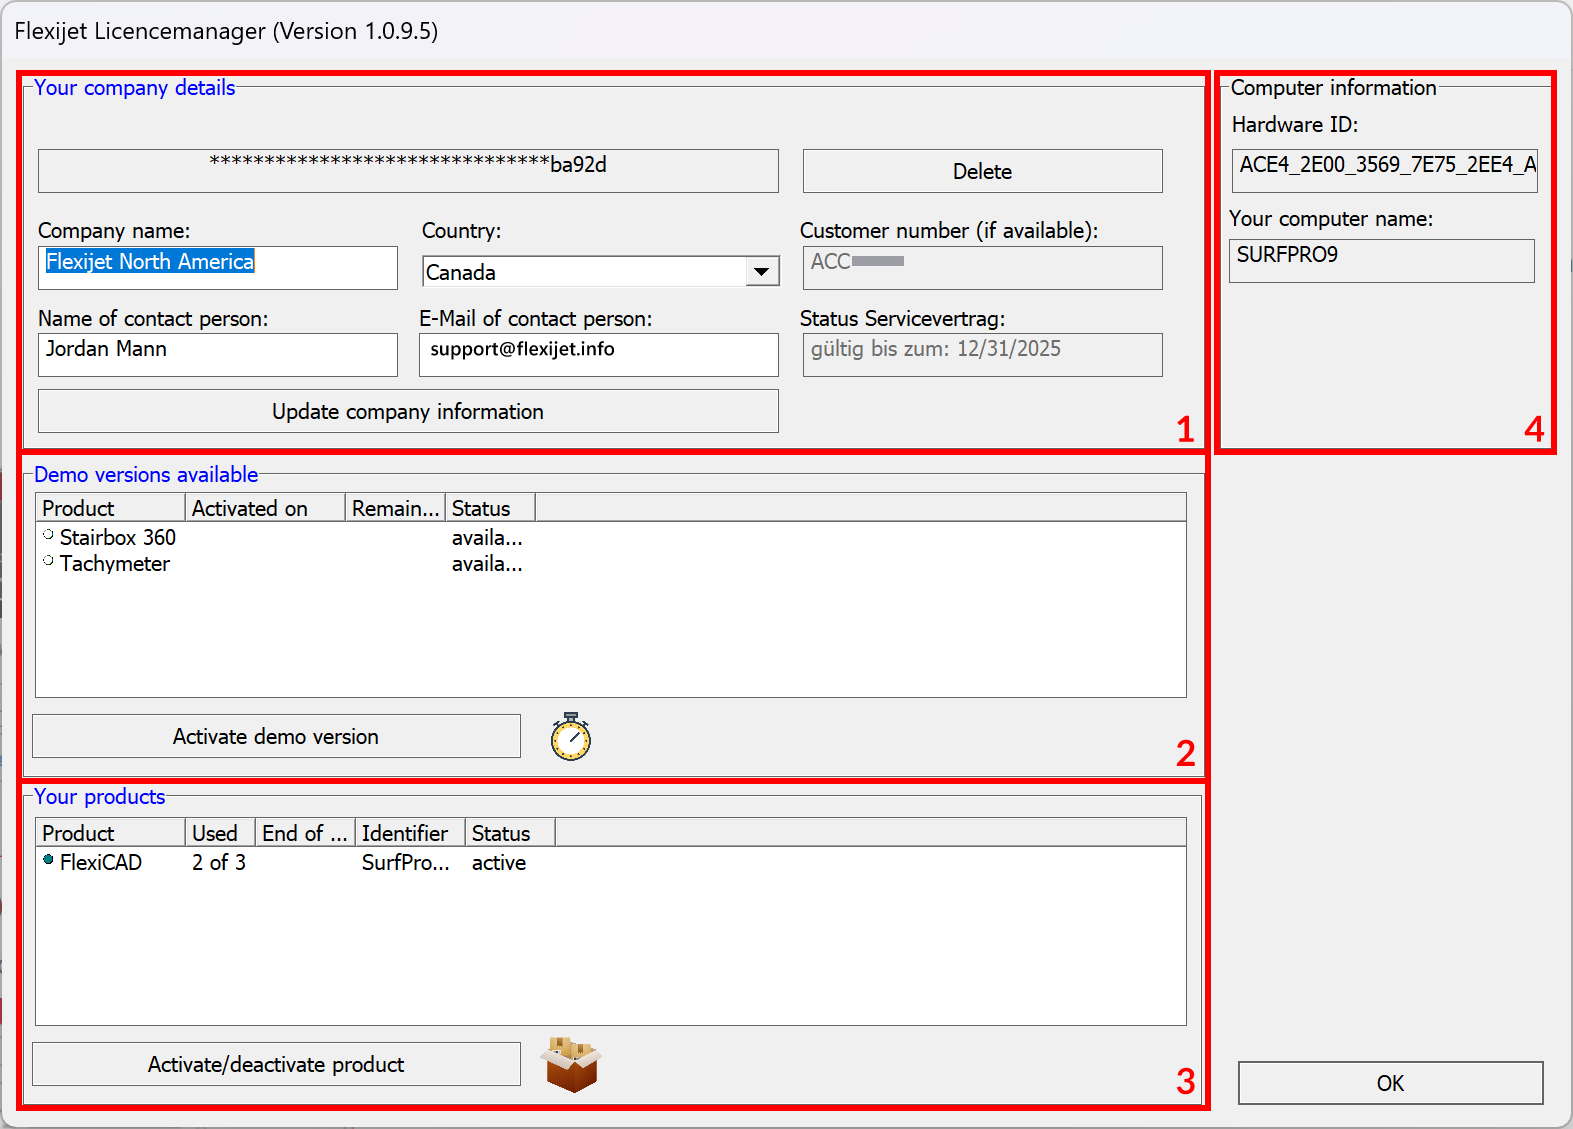Click the Tachymeter row bullet icon

(48, 561)
